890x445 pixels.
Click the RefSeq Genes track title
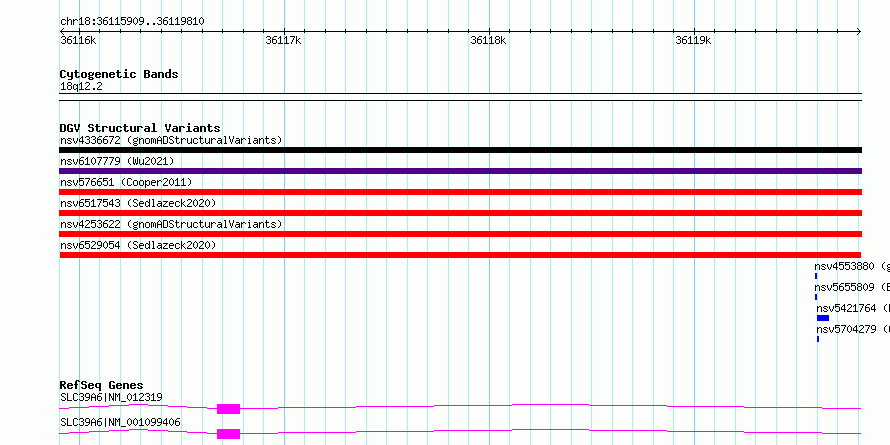tap(102, 385)
